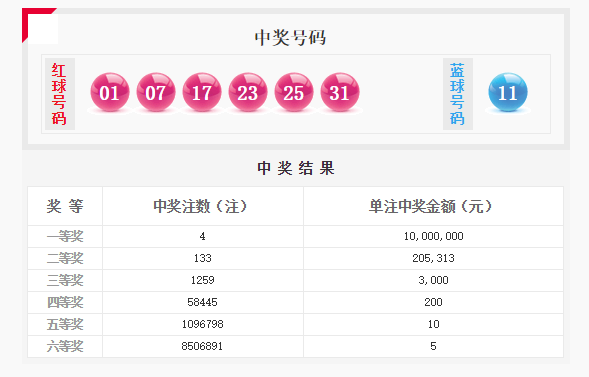Click the 中奖注数（注） column header

click(203, 206)
